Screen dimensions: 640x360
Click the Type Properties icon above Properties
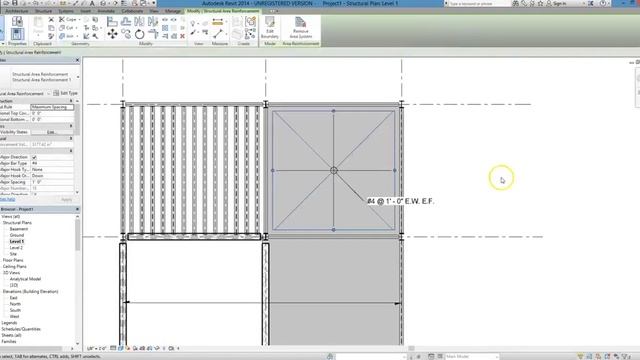coord(17,21)
